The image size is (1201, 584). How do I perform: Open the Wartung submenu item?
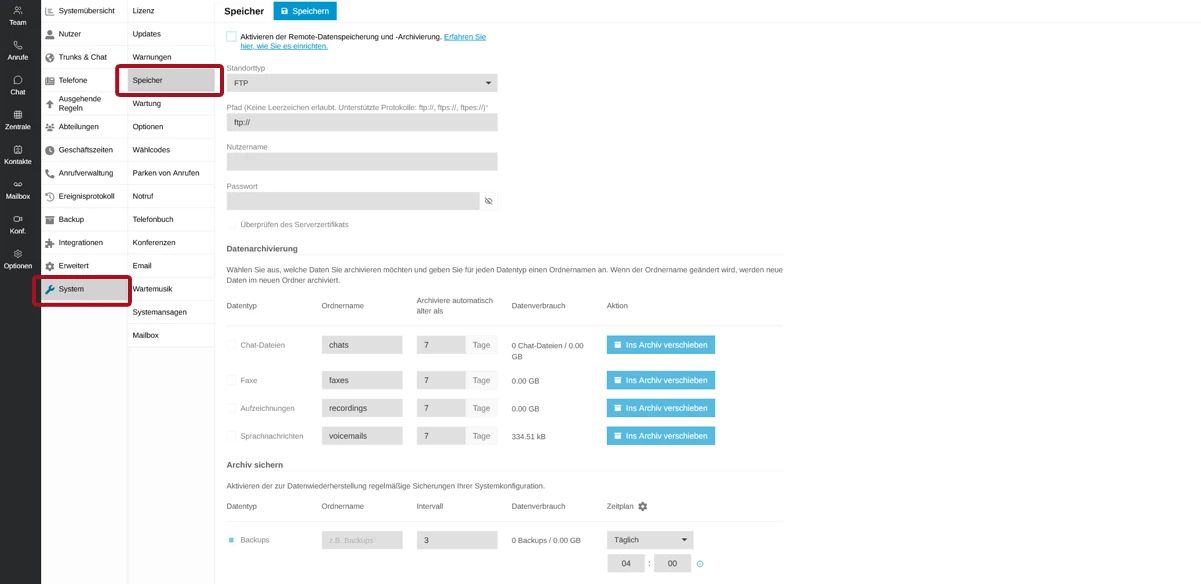click(171, 103)
